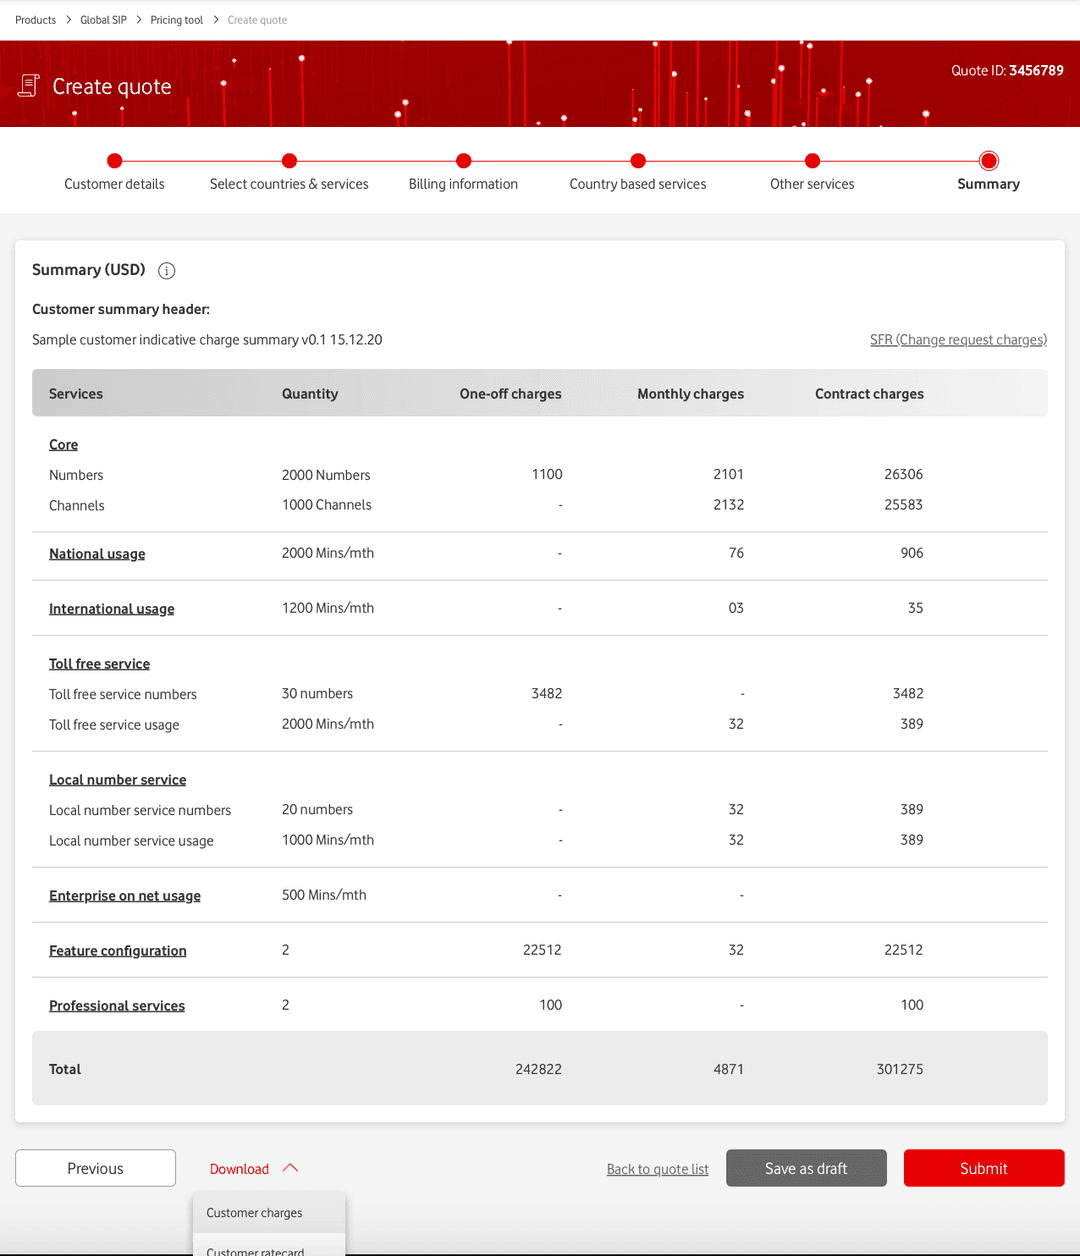Click the Monthly charges column header
This screenshot has height=1256, width=1080.
click(691, 394)
